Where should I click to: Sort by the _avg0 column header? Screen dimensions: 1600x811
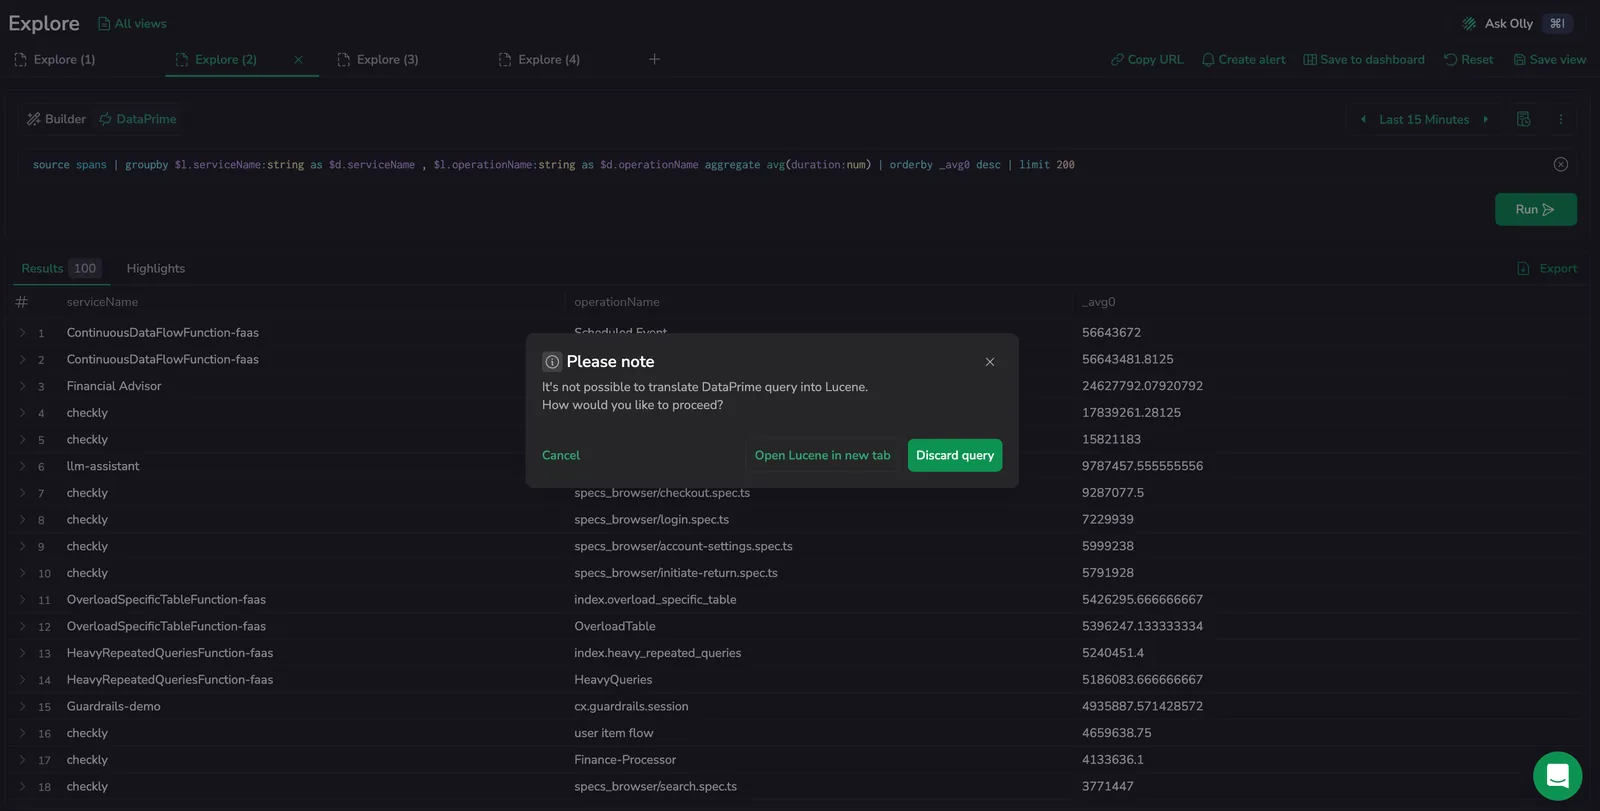tap(1098, 302)
